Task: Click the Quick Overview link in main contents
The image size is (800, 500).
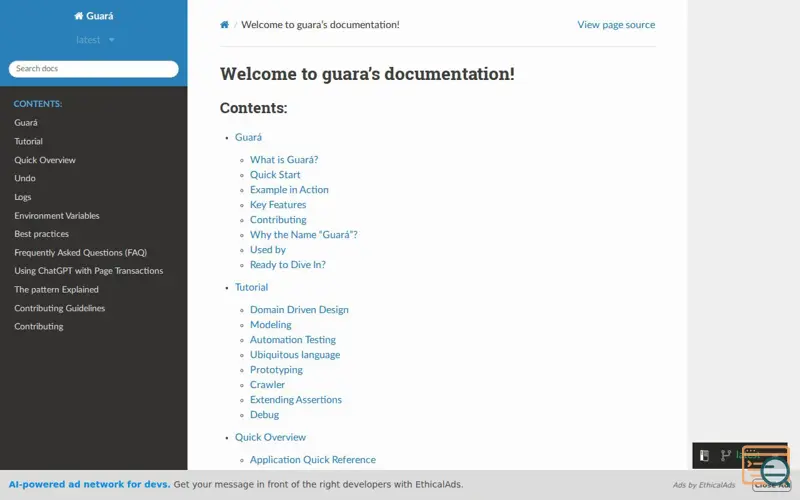Action: pos(270,437)
